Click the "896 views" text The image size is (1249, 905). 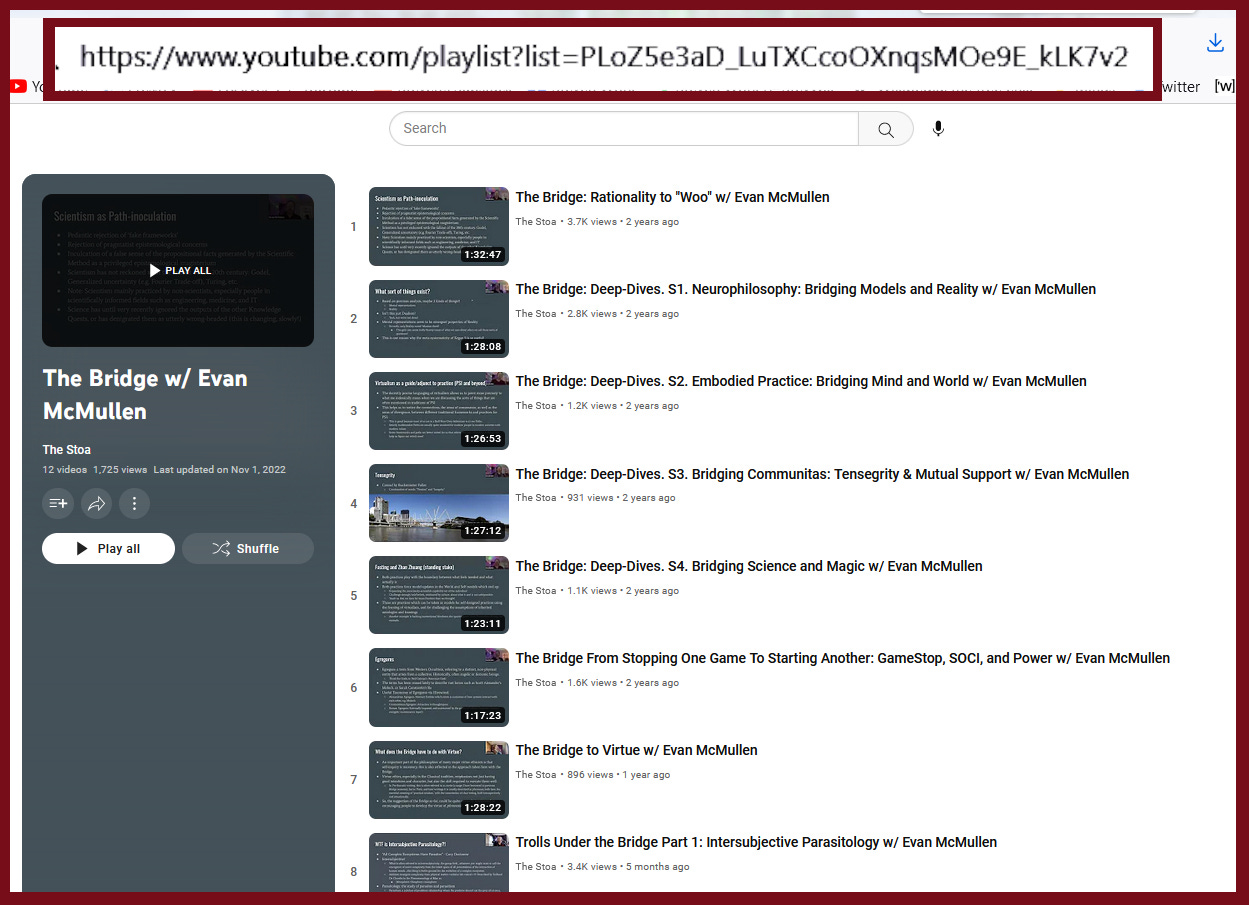tap(590, 775)
